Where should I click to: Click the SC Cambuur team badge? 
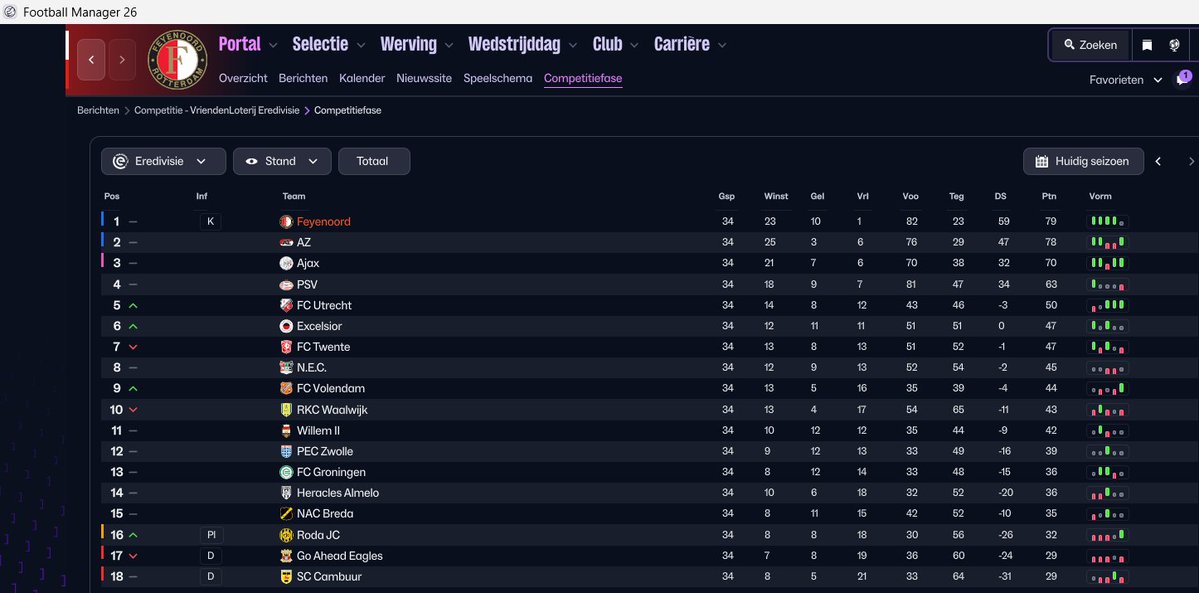point(286,577)
